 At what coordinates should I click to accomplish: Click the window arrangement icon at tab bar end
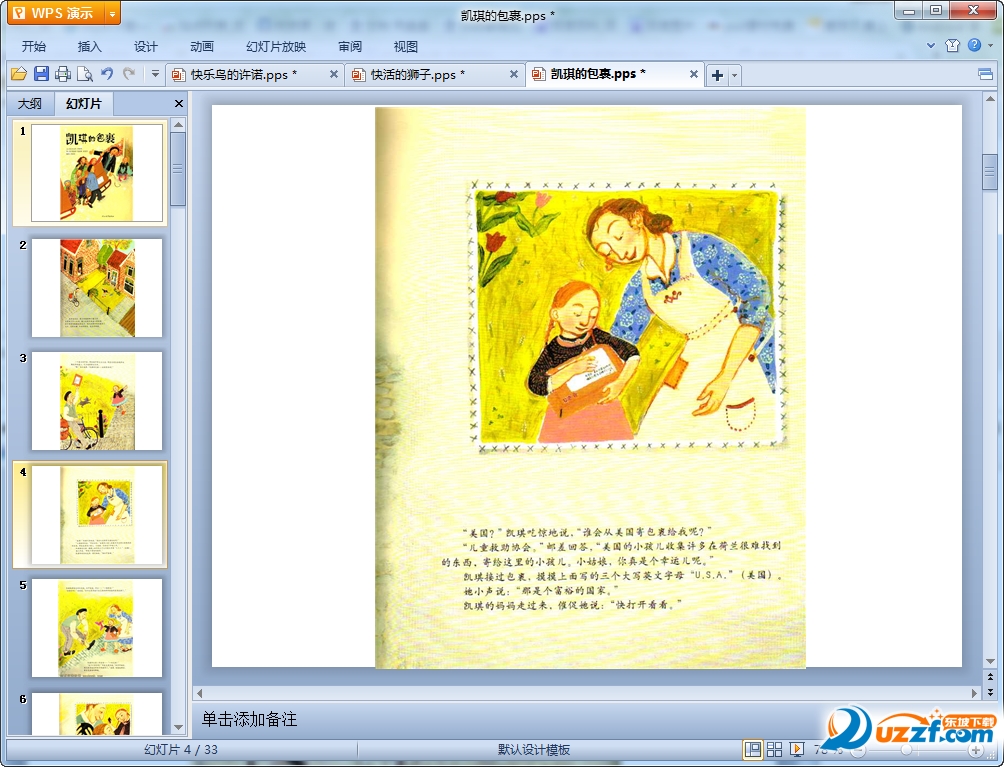(985, 75)
